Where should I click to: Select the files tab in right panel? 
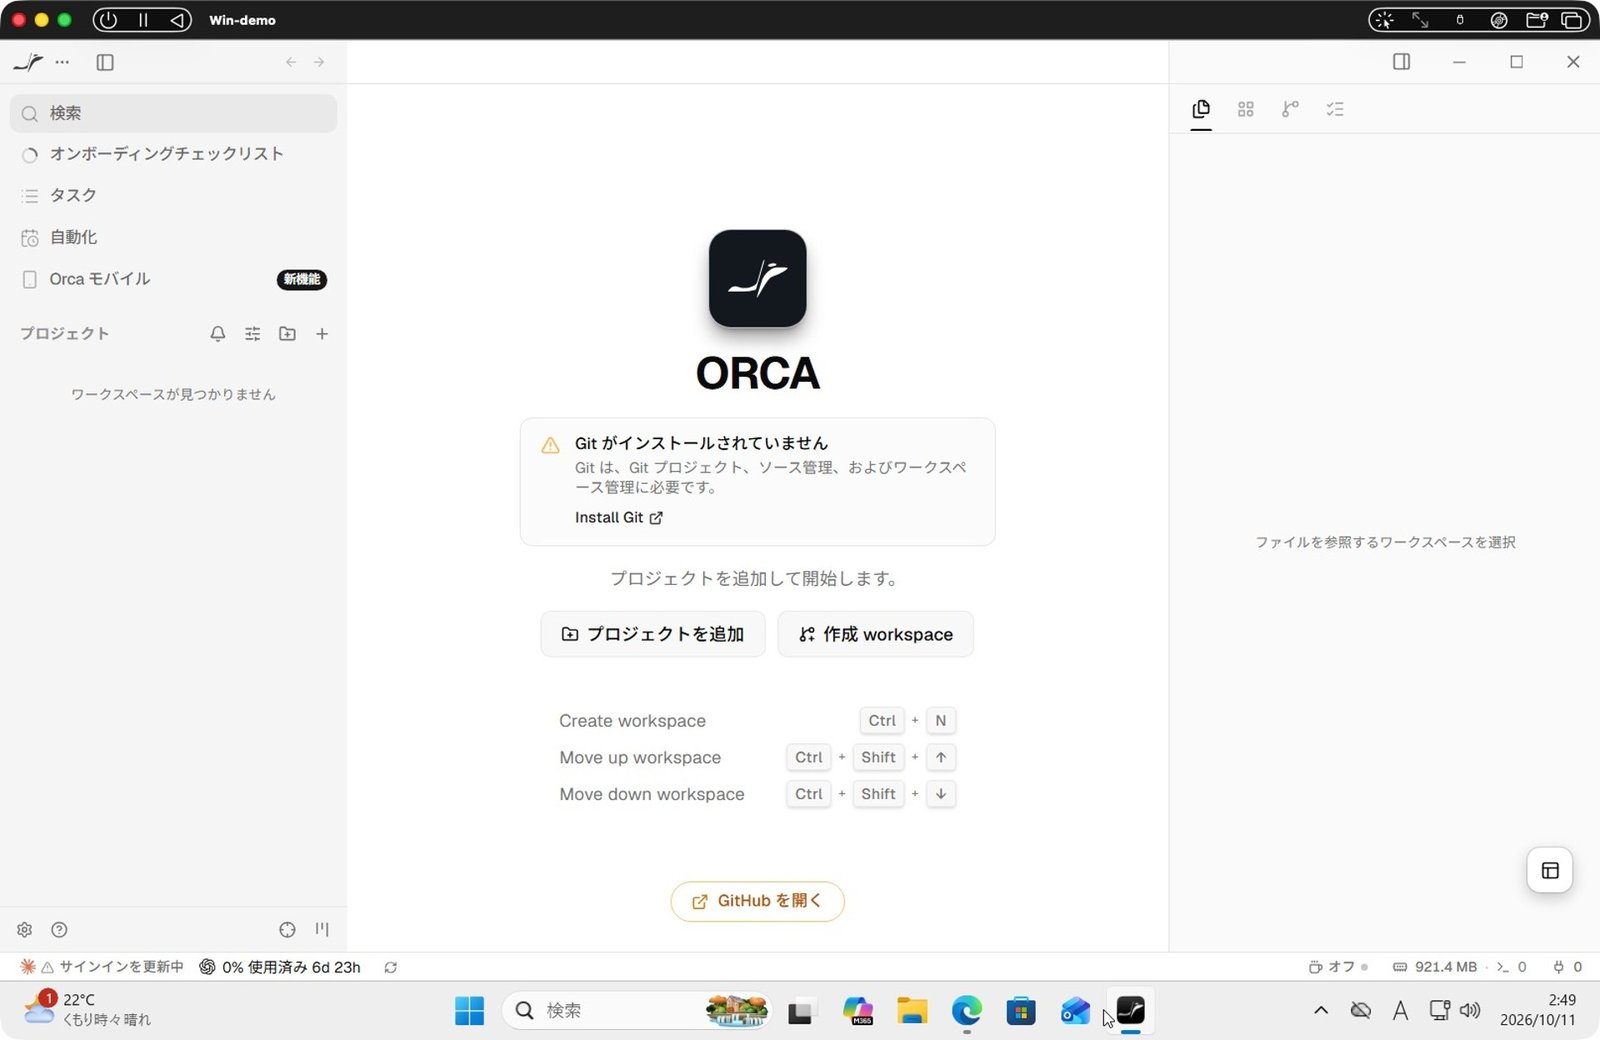[x=1201, y=109]
